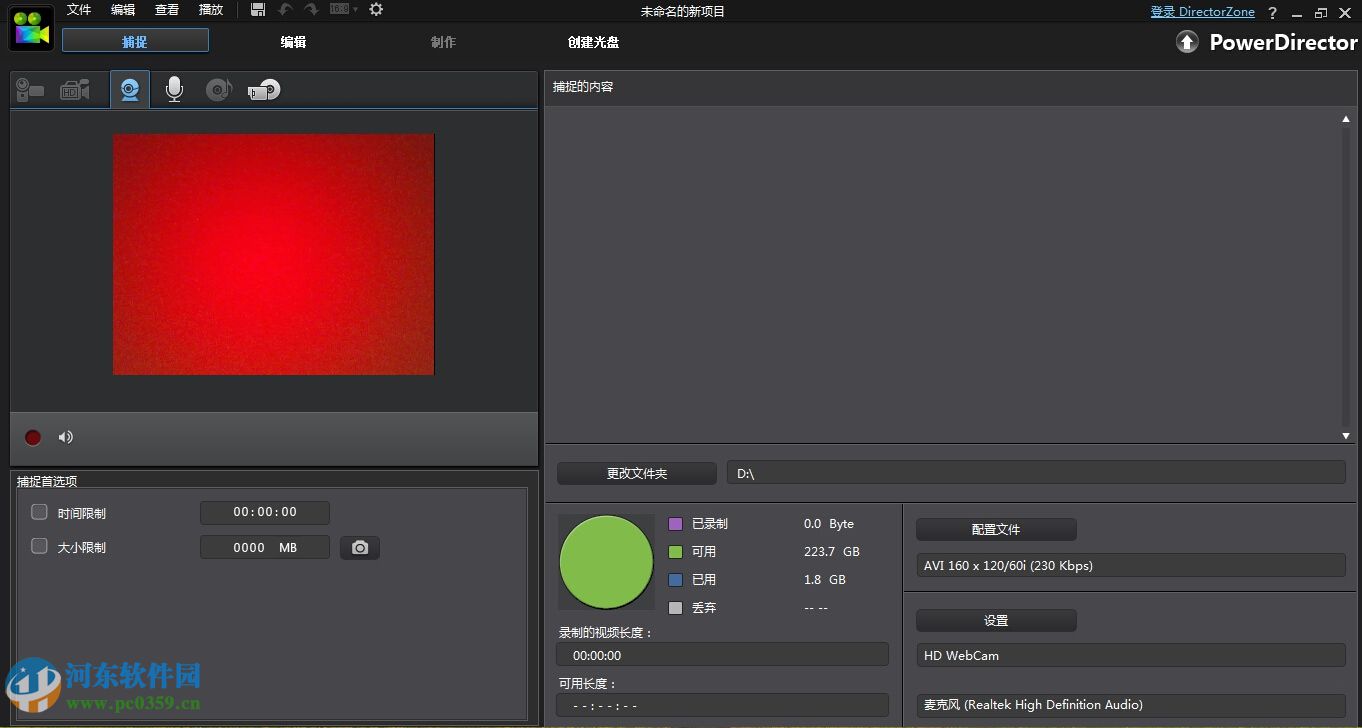Select the microphone capture source

tap(175, 89)
